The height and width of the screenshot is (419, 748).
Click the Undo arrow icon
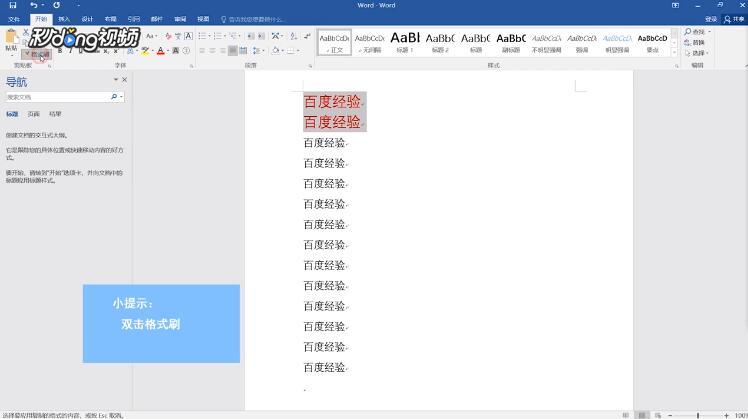click(x=33, y=5)
